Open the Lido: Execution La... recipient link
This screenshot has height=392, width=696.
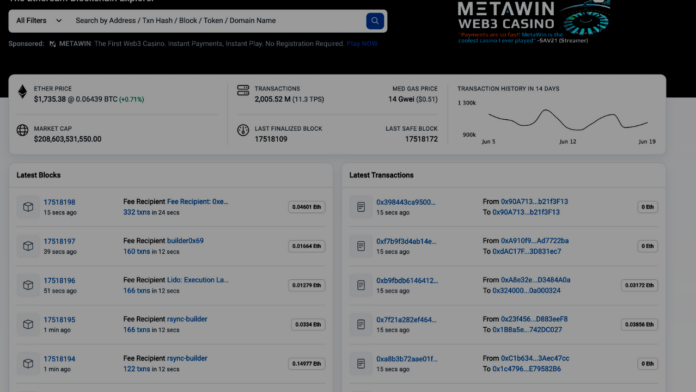point(198,280)
